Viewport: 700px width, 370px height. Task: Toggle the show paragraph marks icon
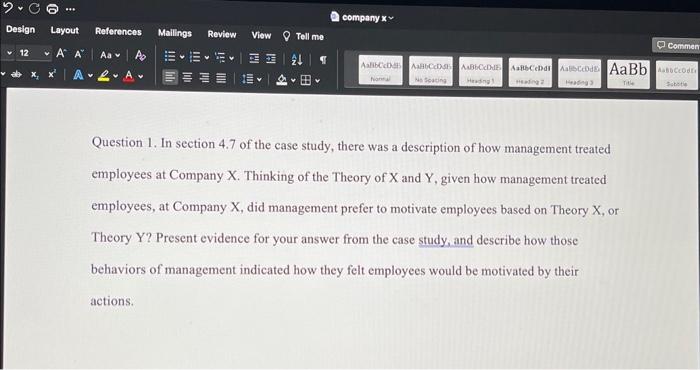coord(323,60)
